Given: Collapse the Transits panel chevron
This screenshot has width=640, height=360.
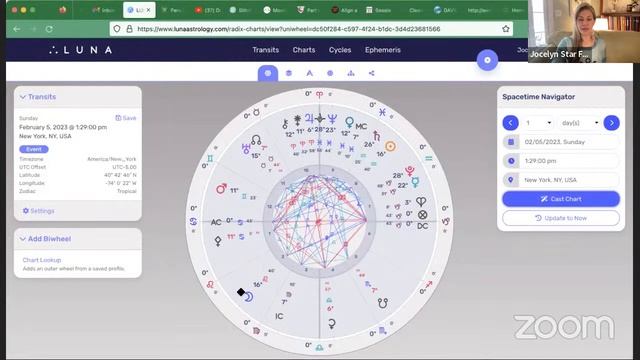Looking at the screenshot, I should pyautogui.click(x=23, y=97).
